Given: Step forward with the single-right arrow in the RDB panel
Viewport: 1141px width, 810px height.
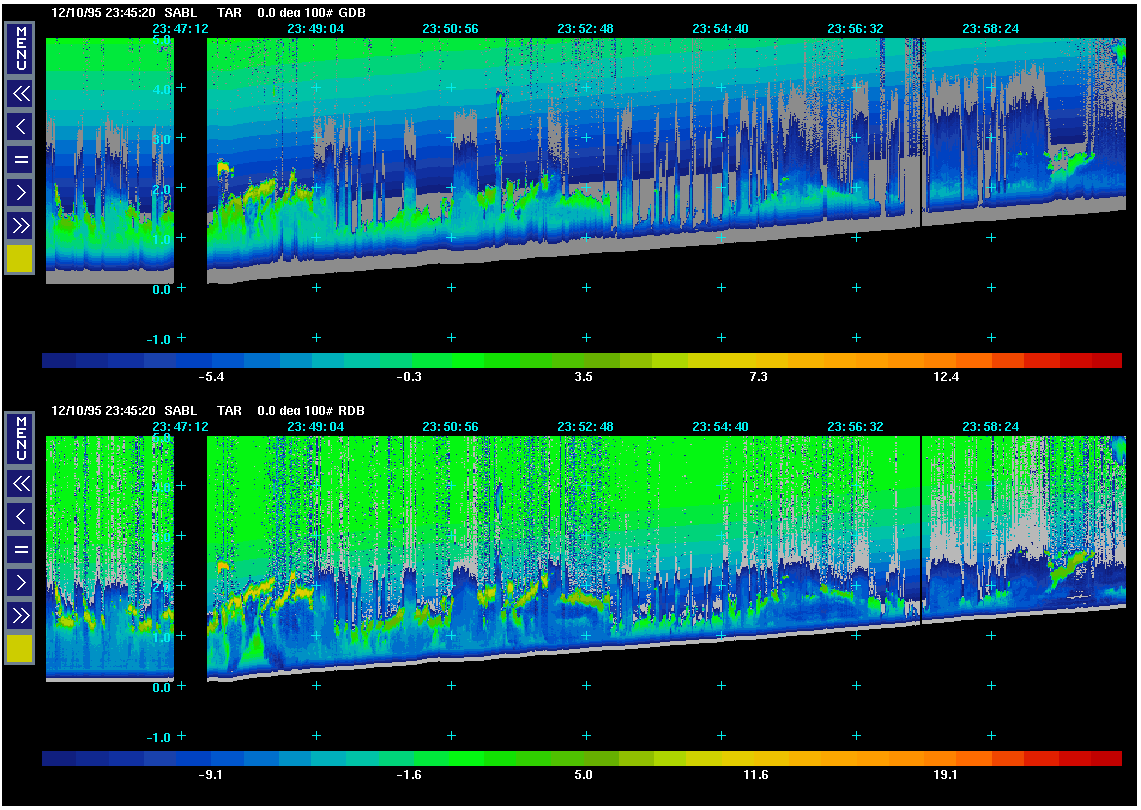Looking at the screenshot, I should click(x=20, y=582).
